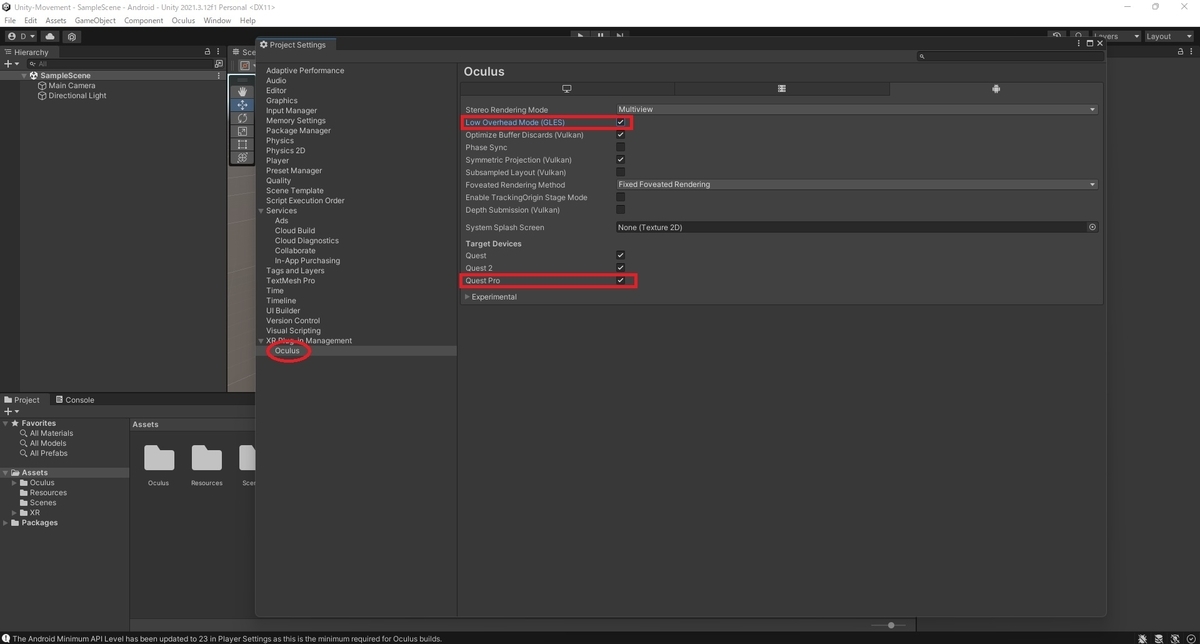
Task: Switch to Dedicated Server platform tab in Oculus settings
Action: coord(782,89)
